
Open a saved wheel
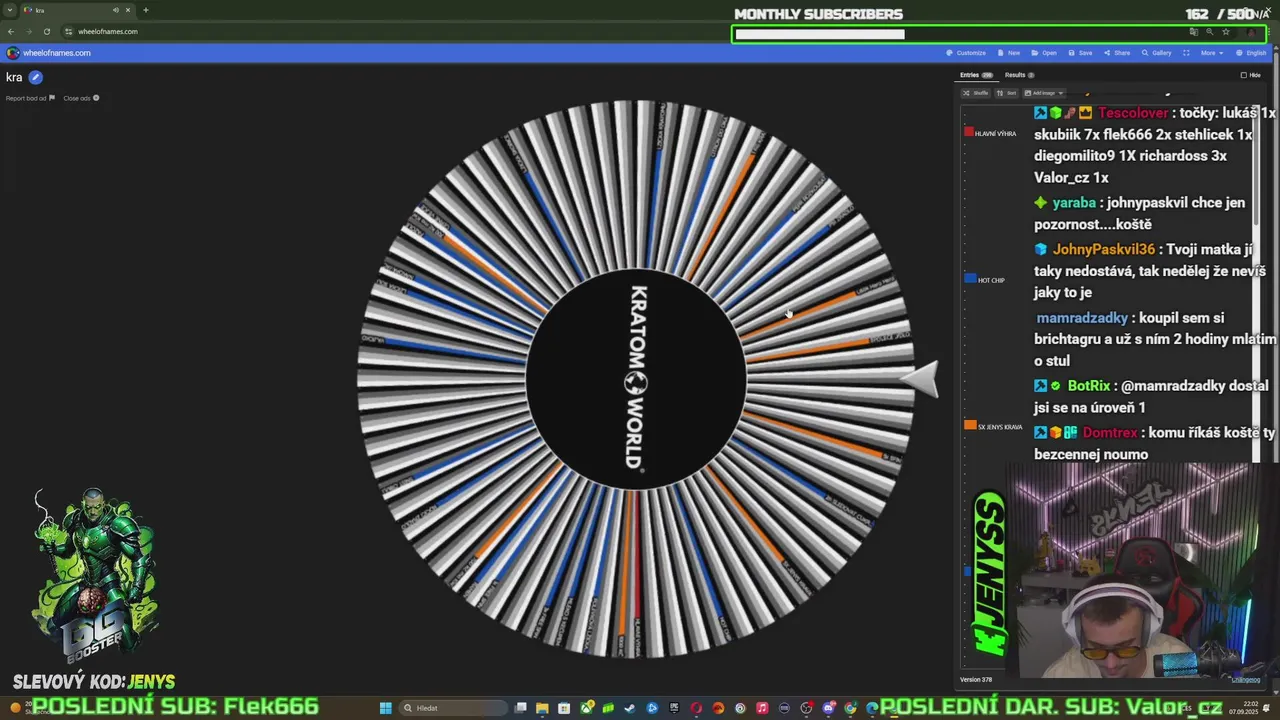(x=1044, y=53)
